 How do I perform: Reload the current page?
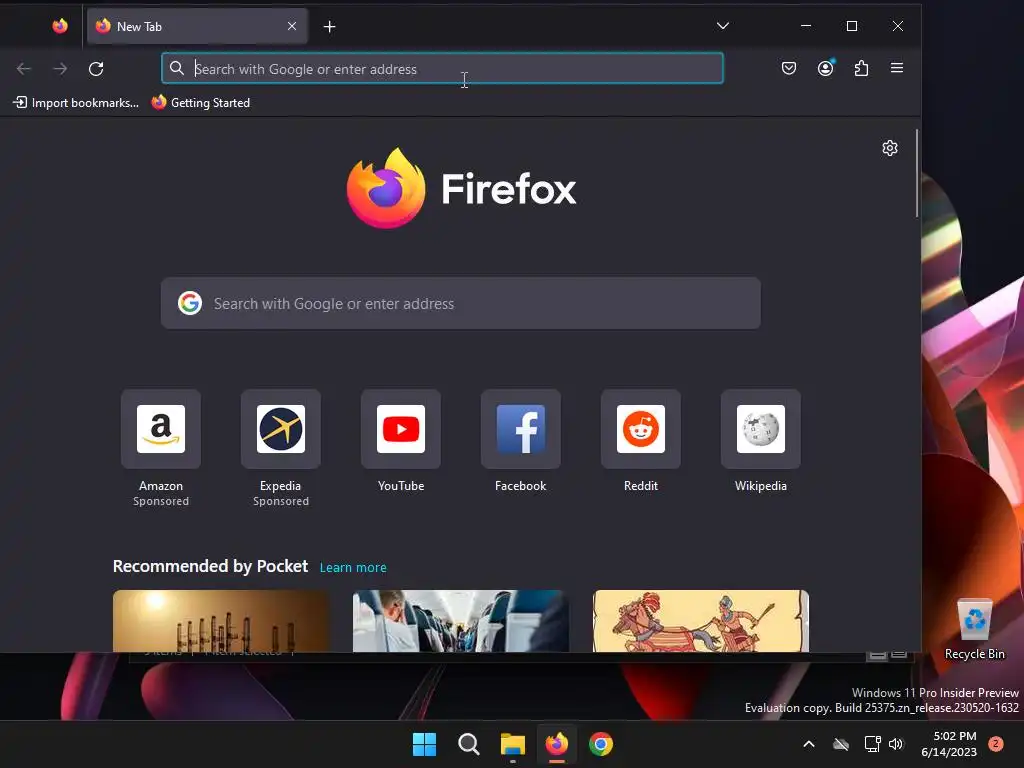tap(96, 69)
